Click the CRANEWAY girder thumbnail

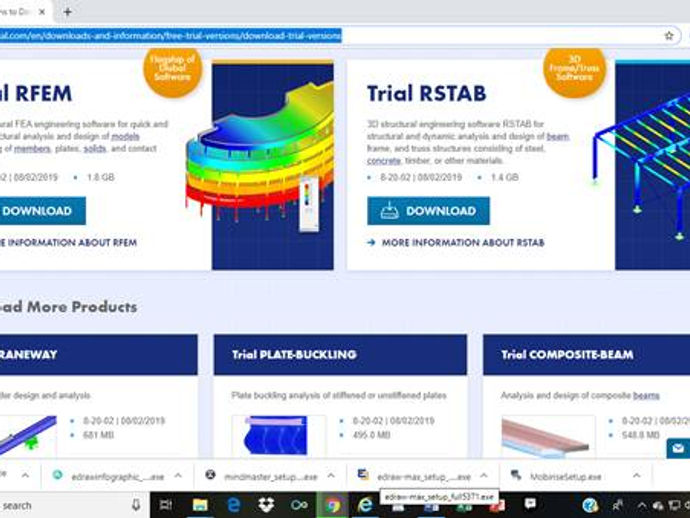pos(28,435)
